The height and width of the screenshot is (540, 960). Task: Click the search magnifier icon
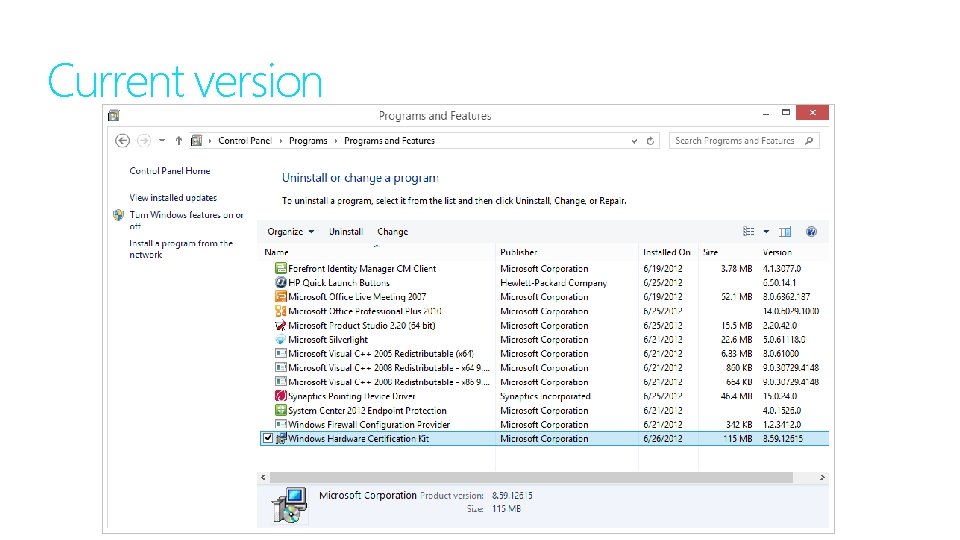tap(809, 141)
